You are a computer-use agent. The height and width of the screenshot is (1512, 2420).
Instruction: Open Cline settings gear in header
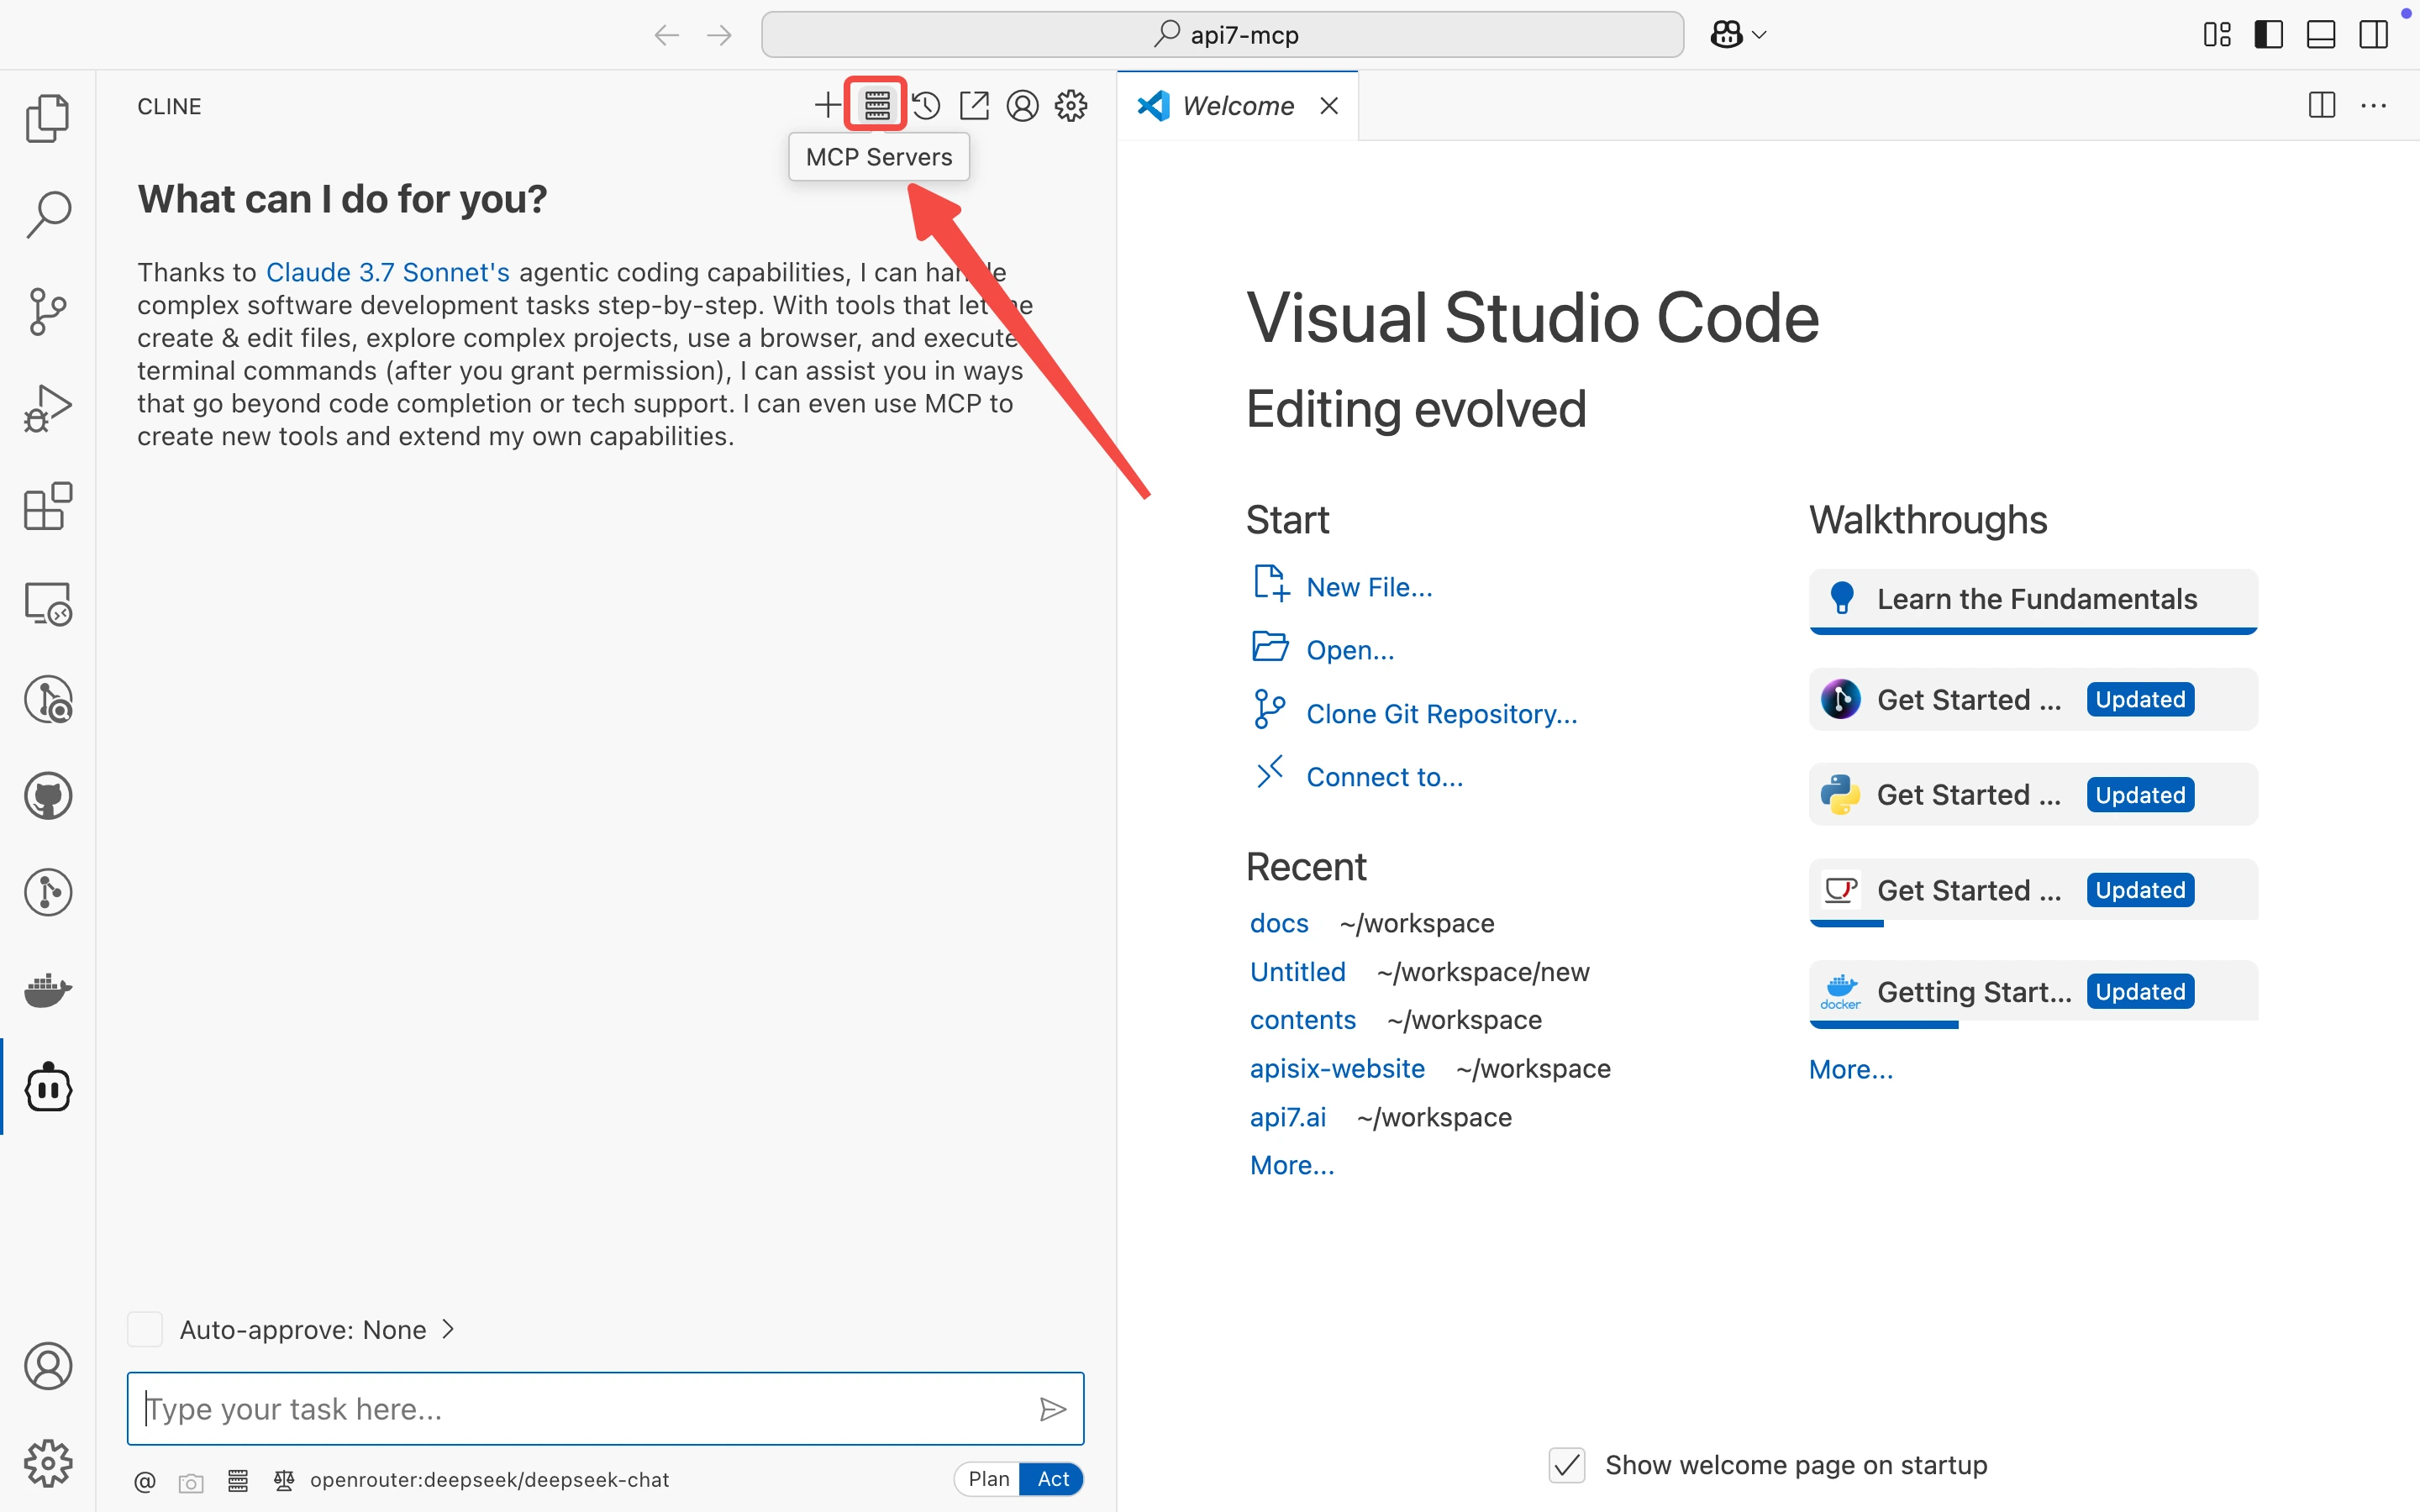point(1071,105)
